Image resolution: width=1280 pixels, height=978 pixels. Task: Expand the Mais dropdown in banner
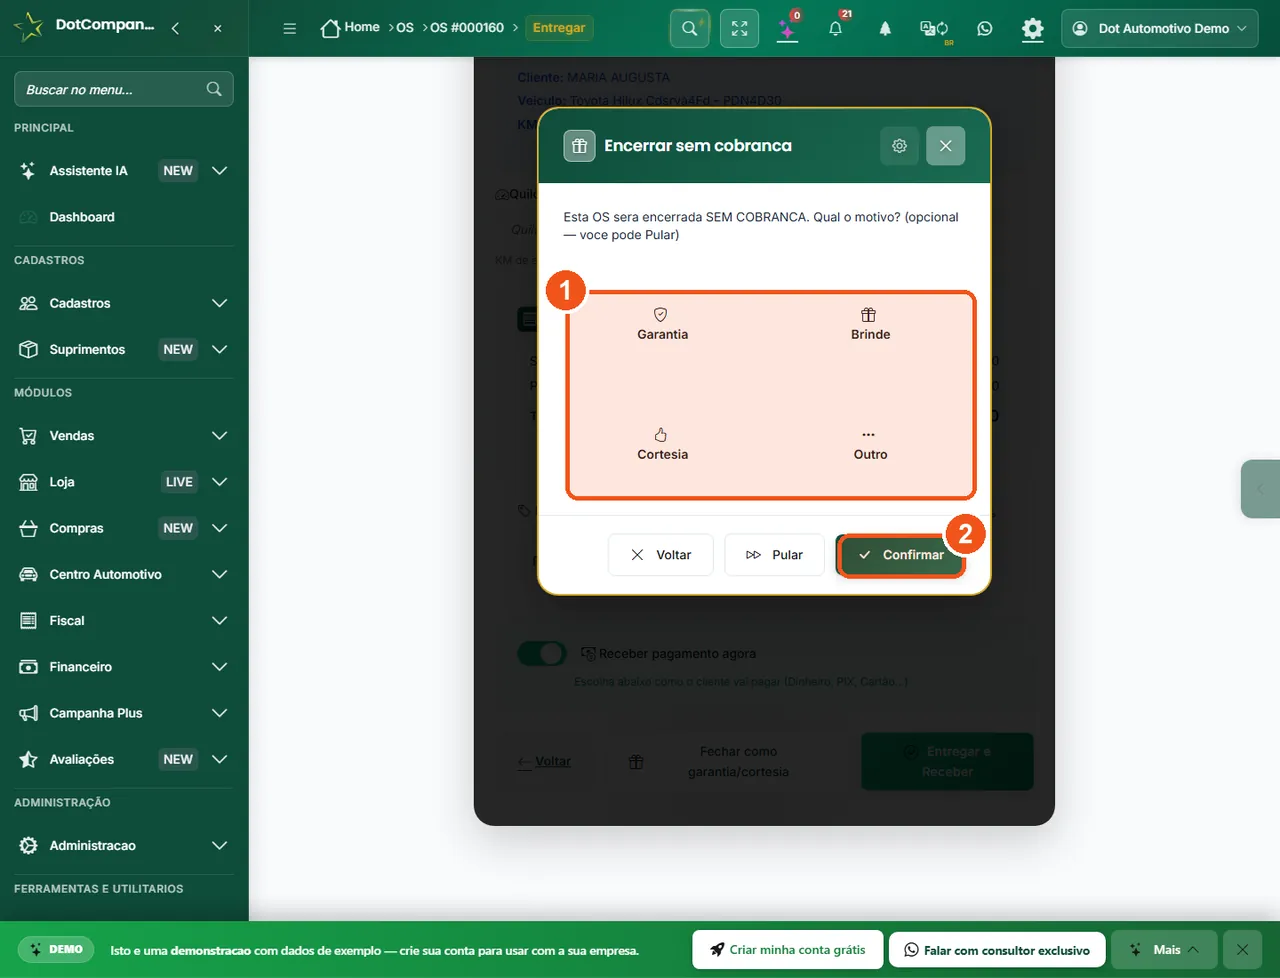coord(1163,950)
